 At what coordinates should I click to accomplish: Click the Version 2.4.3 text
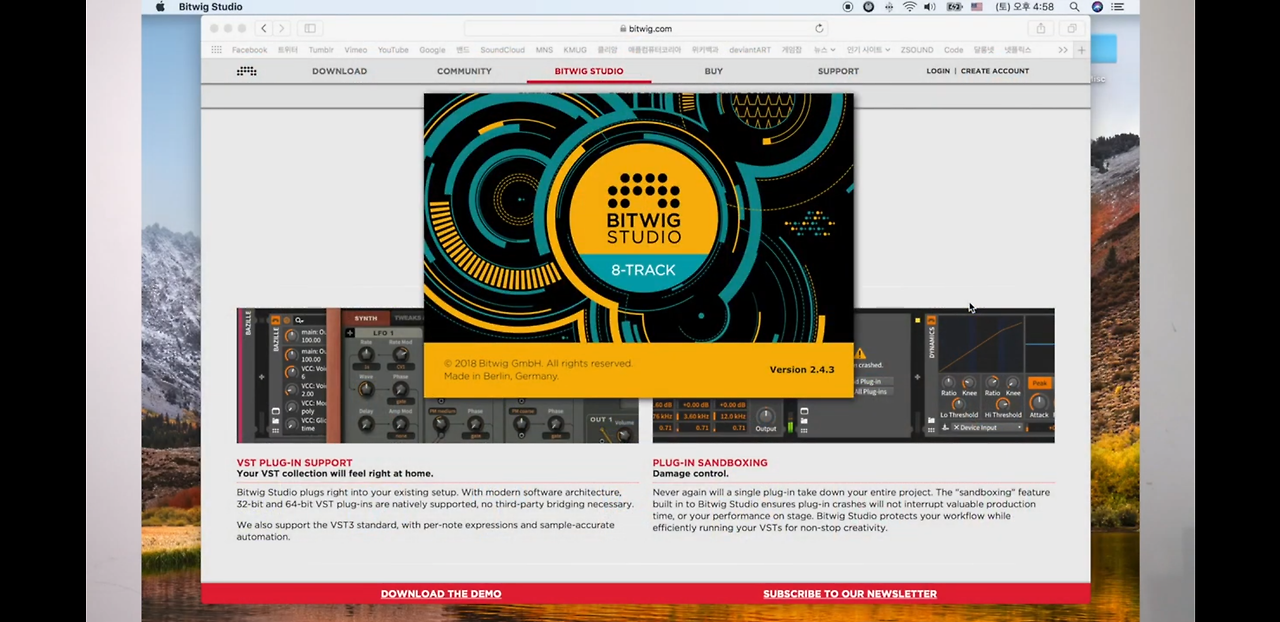802,370
